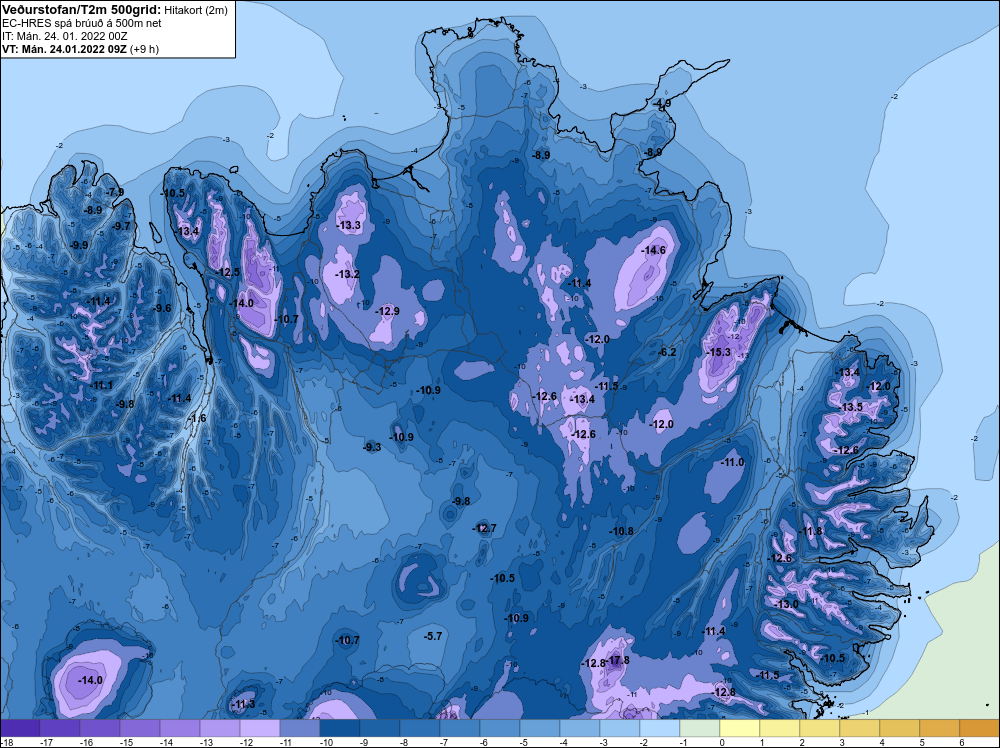1000x748 pixels.
Task: Select the -1.6 temperature label
Action: tap(198, 418)
